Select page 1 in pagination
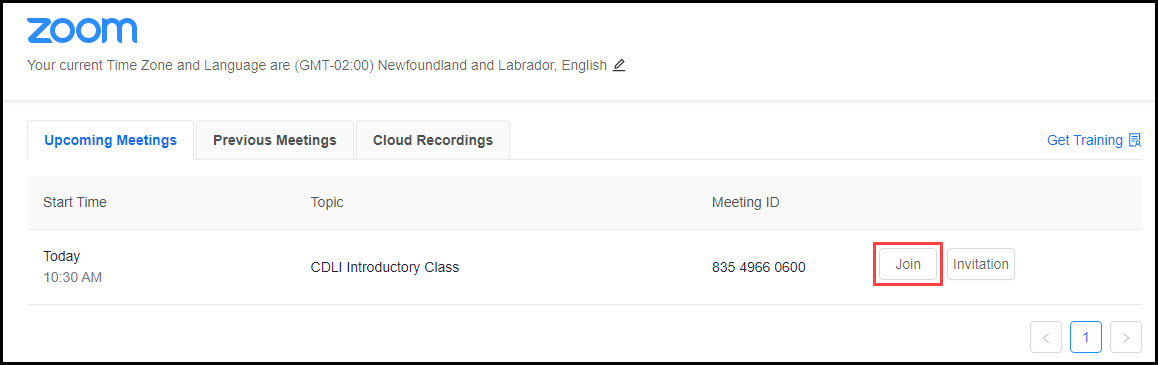This screenshot has width=1158, height=365. 1086,338
